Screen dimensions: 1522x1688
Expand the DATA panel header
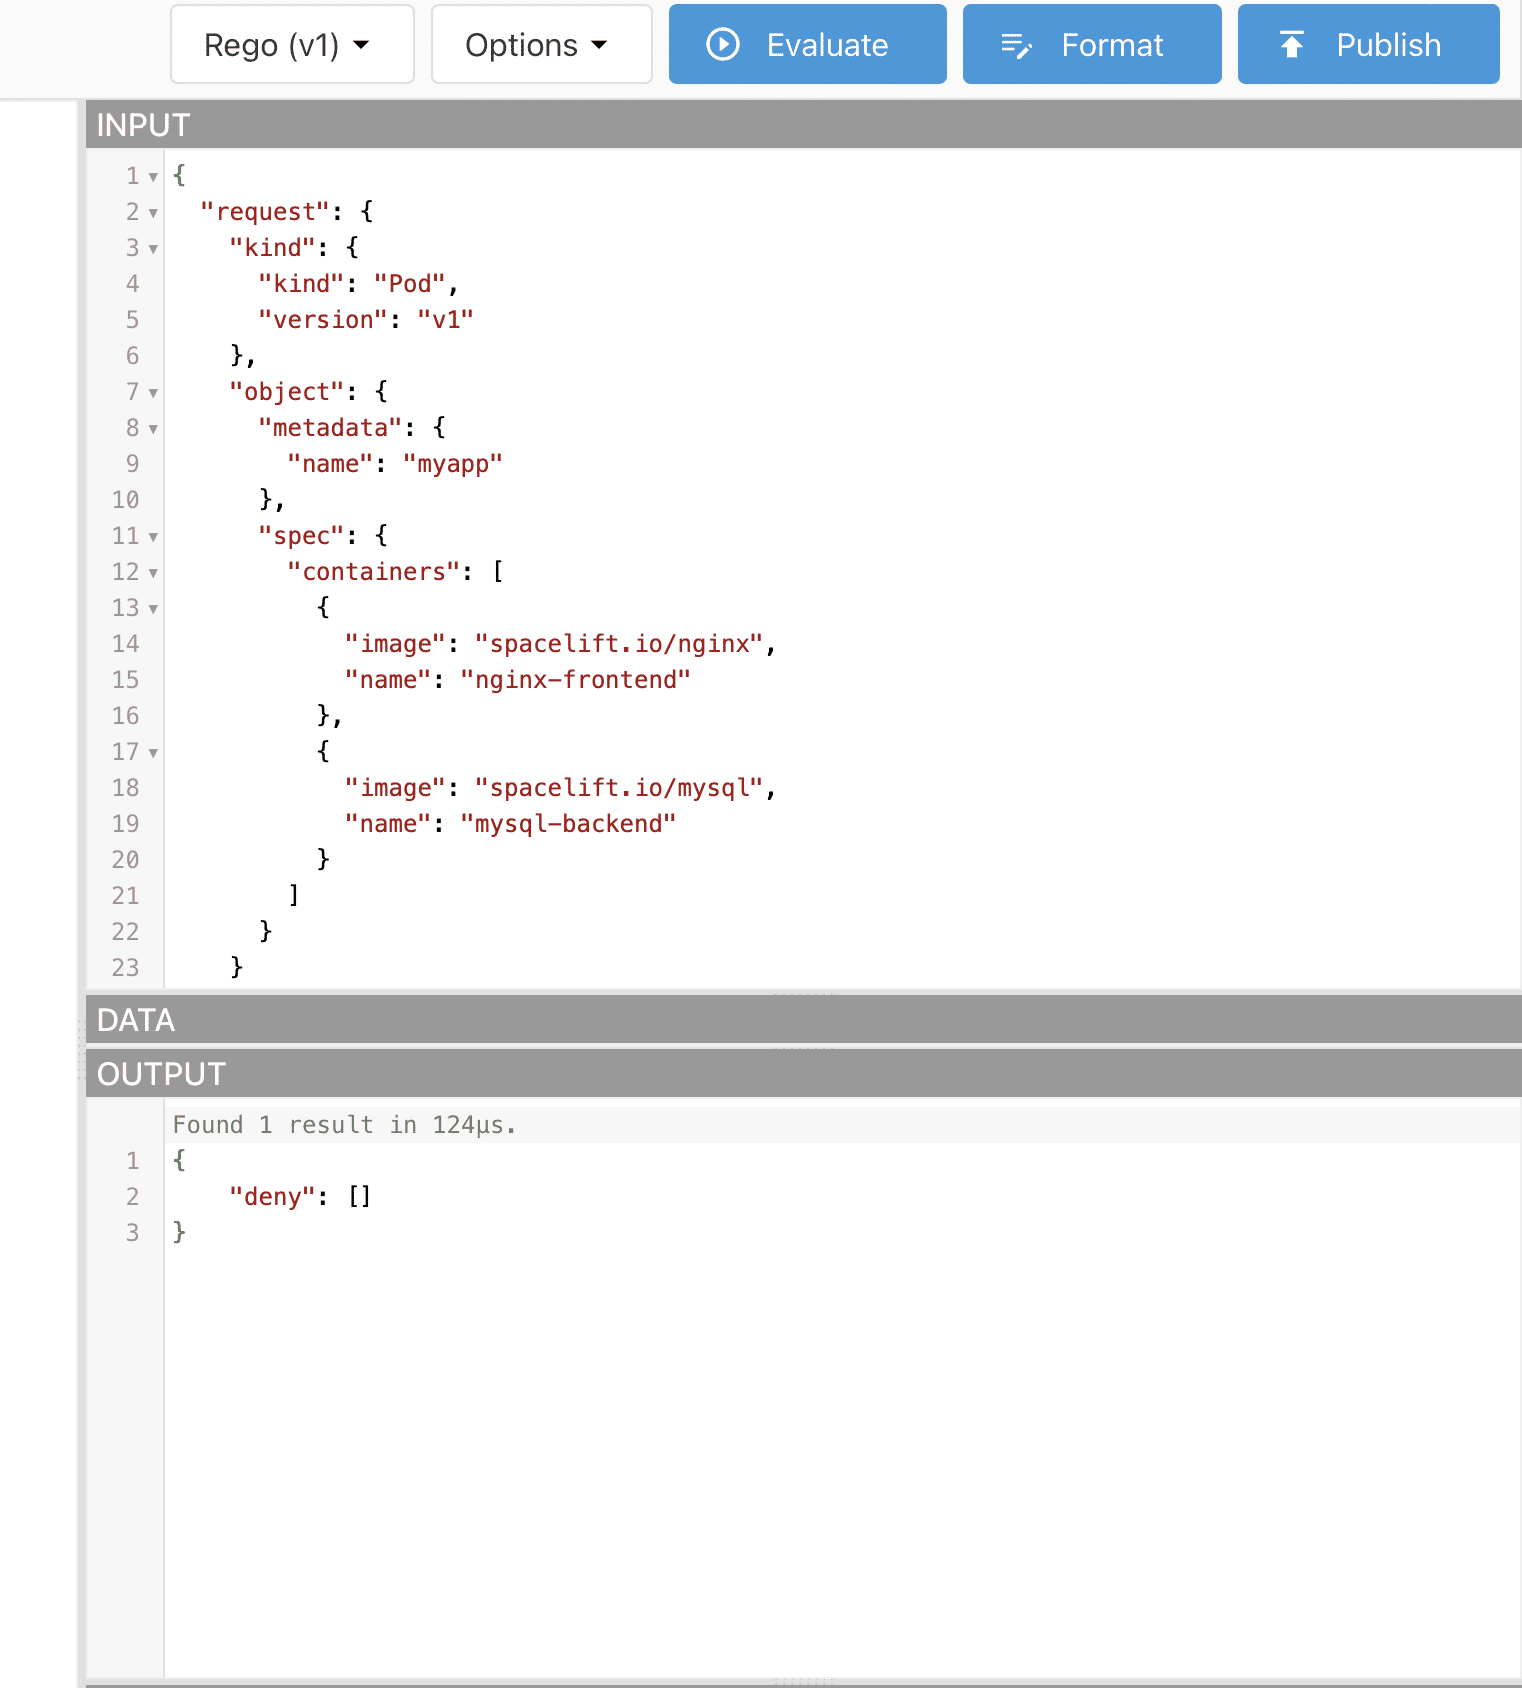136,1020
